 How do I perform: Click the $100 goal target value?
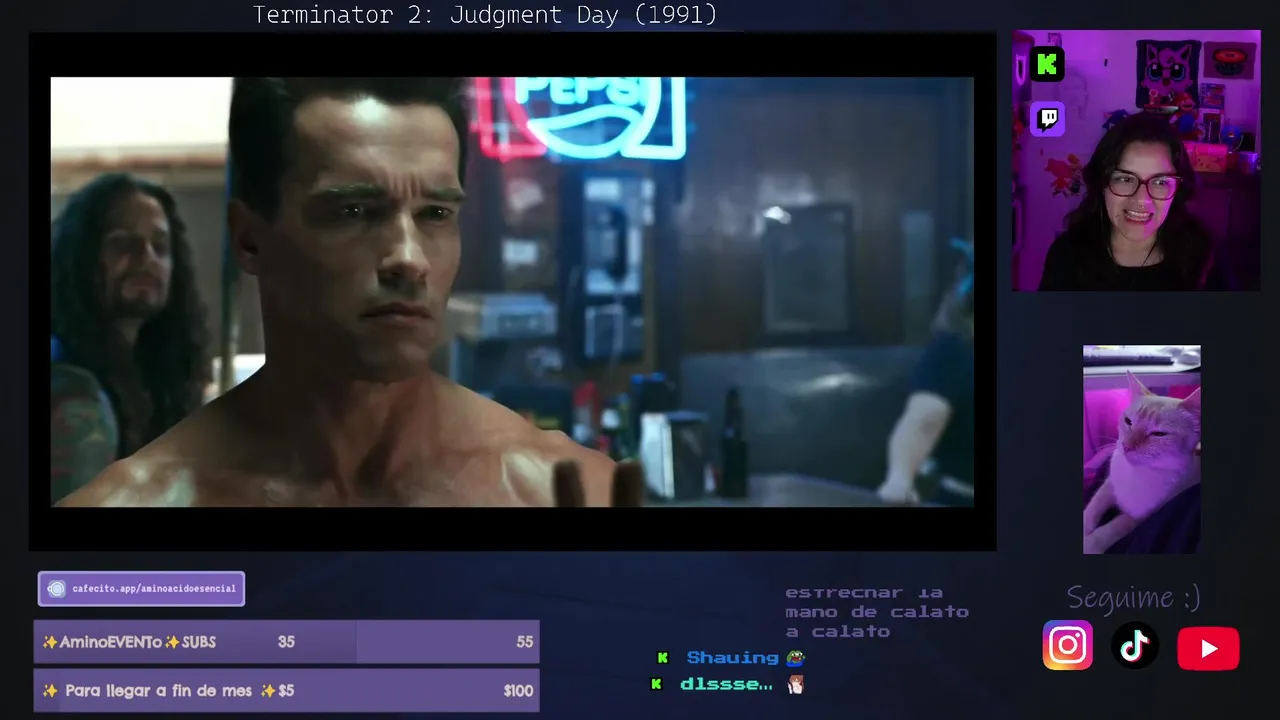[518, 691]
